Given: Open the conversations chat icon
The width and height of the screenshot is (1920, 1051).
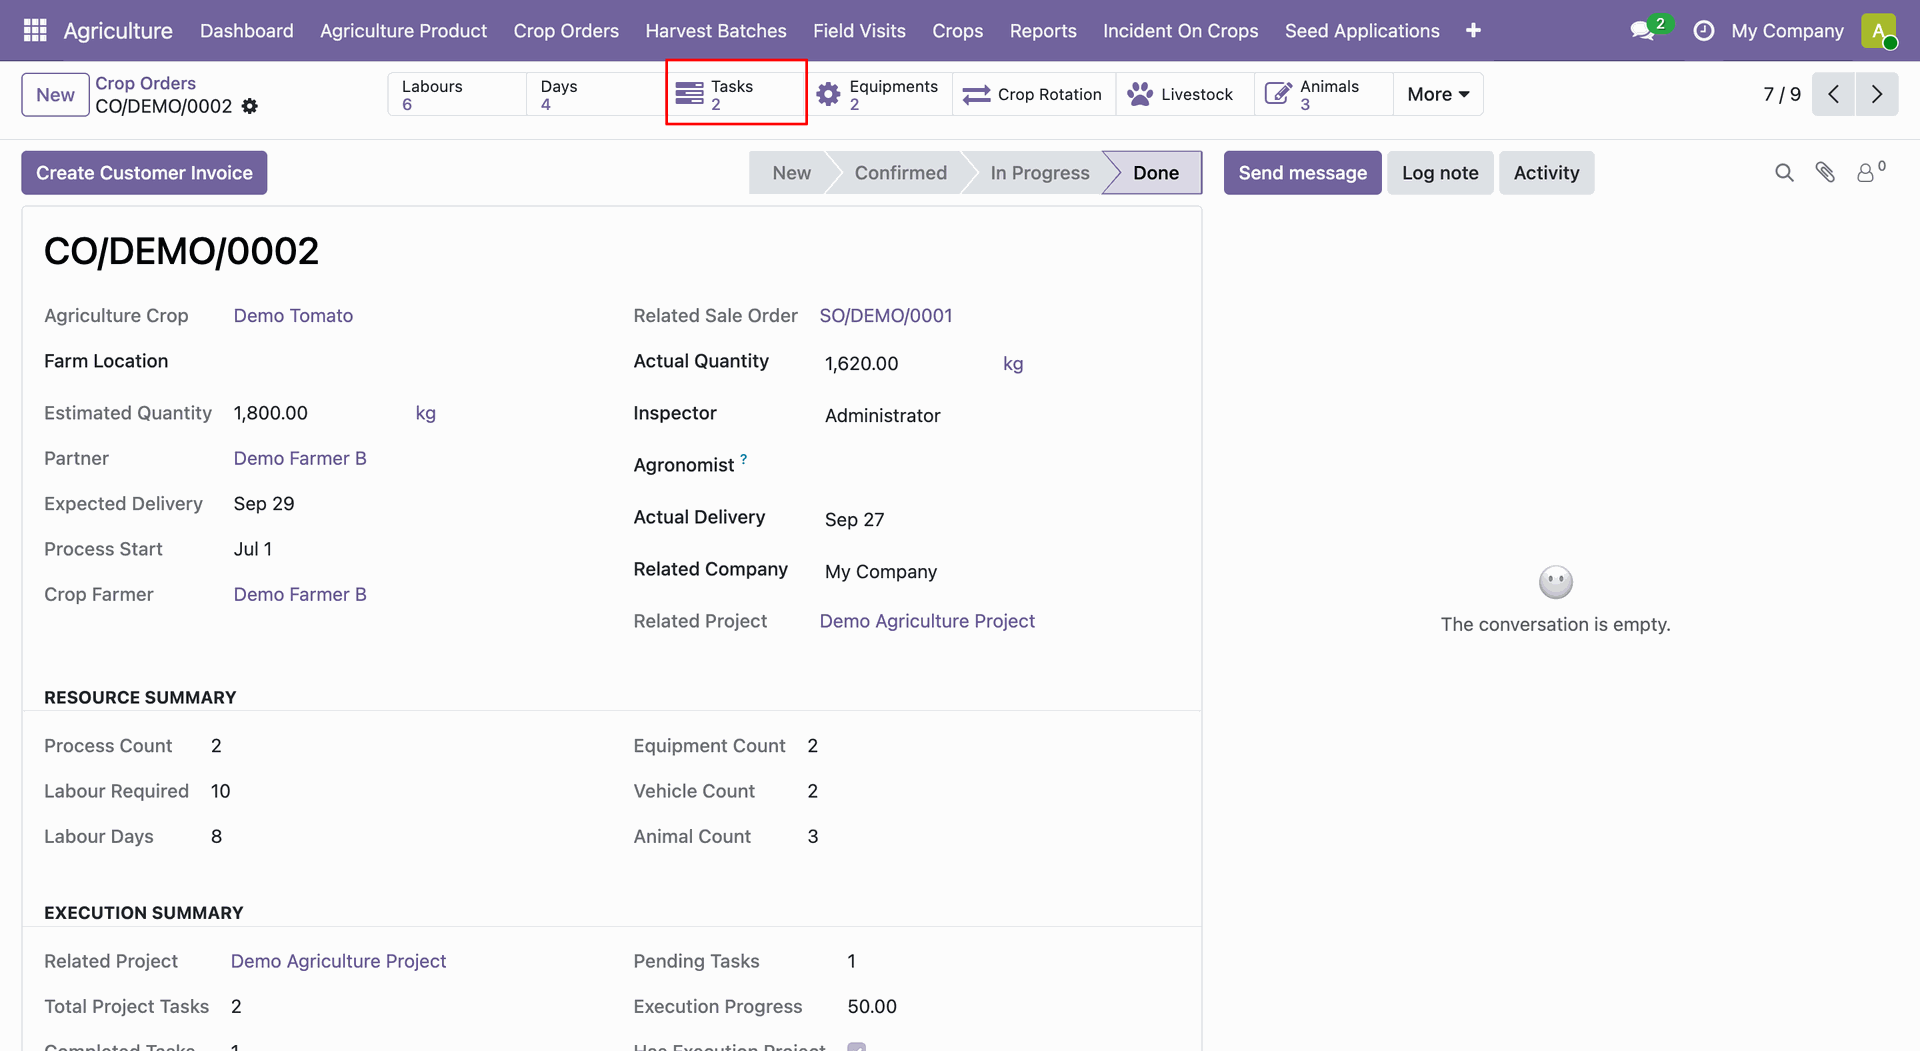Looking at the screenshot, I should click(1642, 31).
